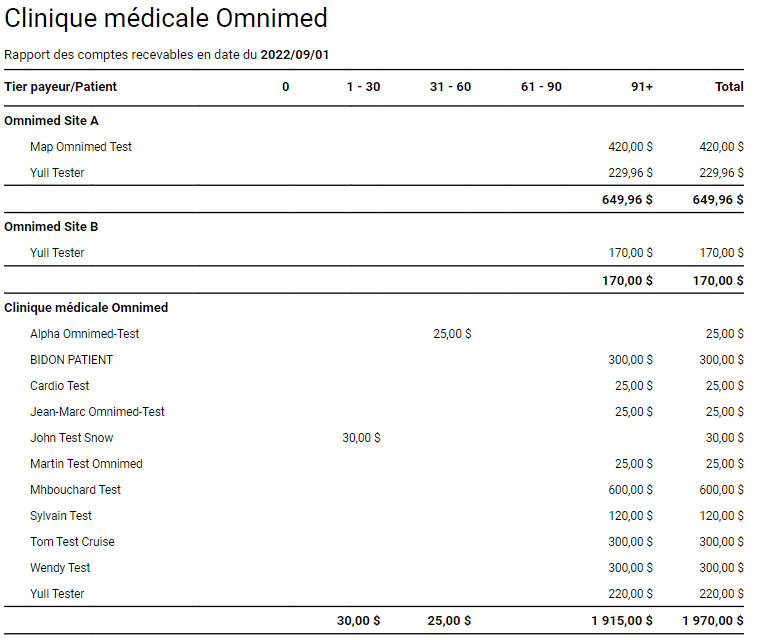Select the Tier payeur/Patient column header

tap(60, 87)
